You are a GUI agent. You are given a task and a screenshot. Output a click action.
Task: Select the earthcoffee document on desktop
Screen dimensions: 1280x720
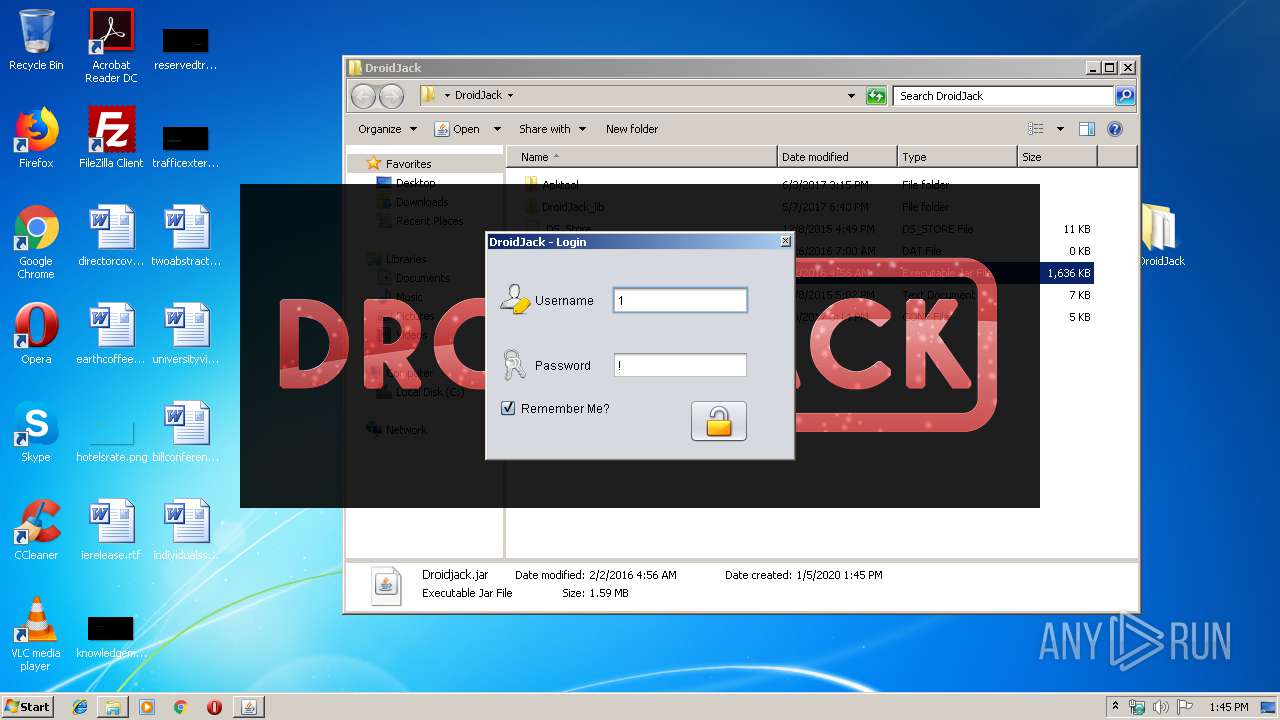(x=111, y=334)
